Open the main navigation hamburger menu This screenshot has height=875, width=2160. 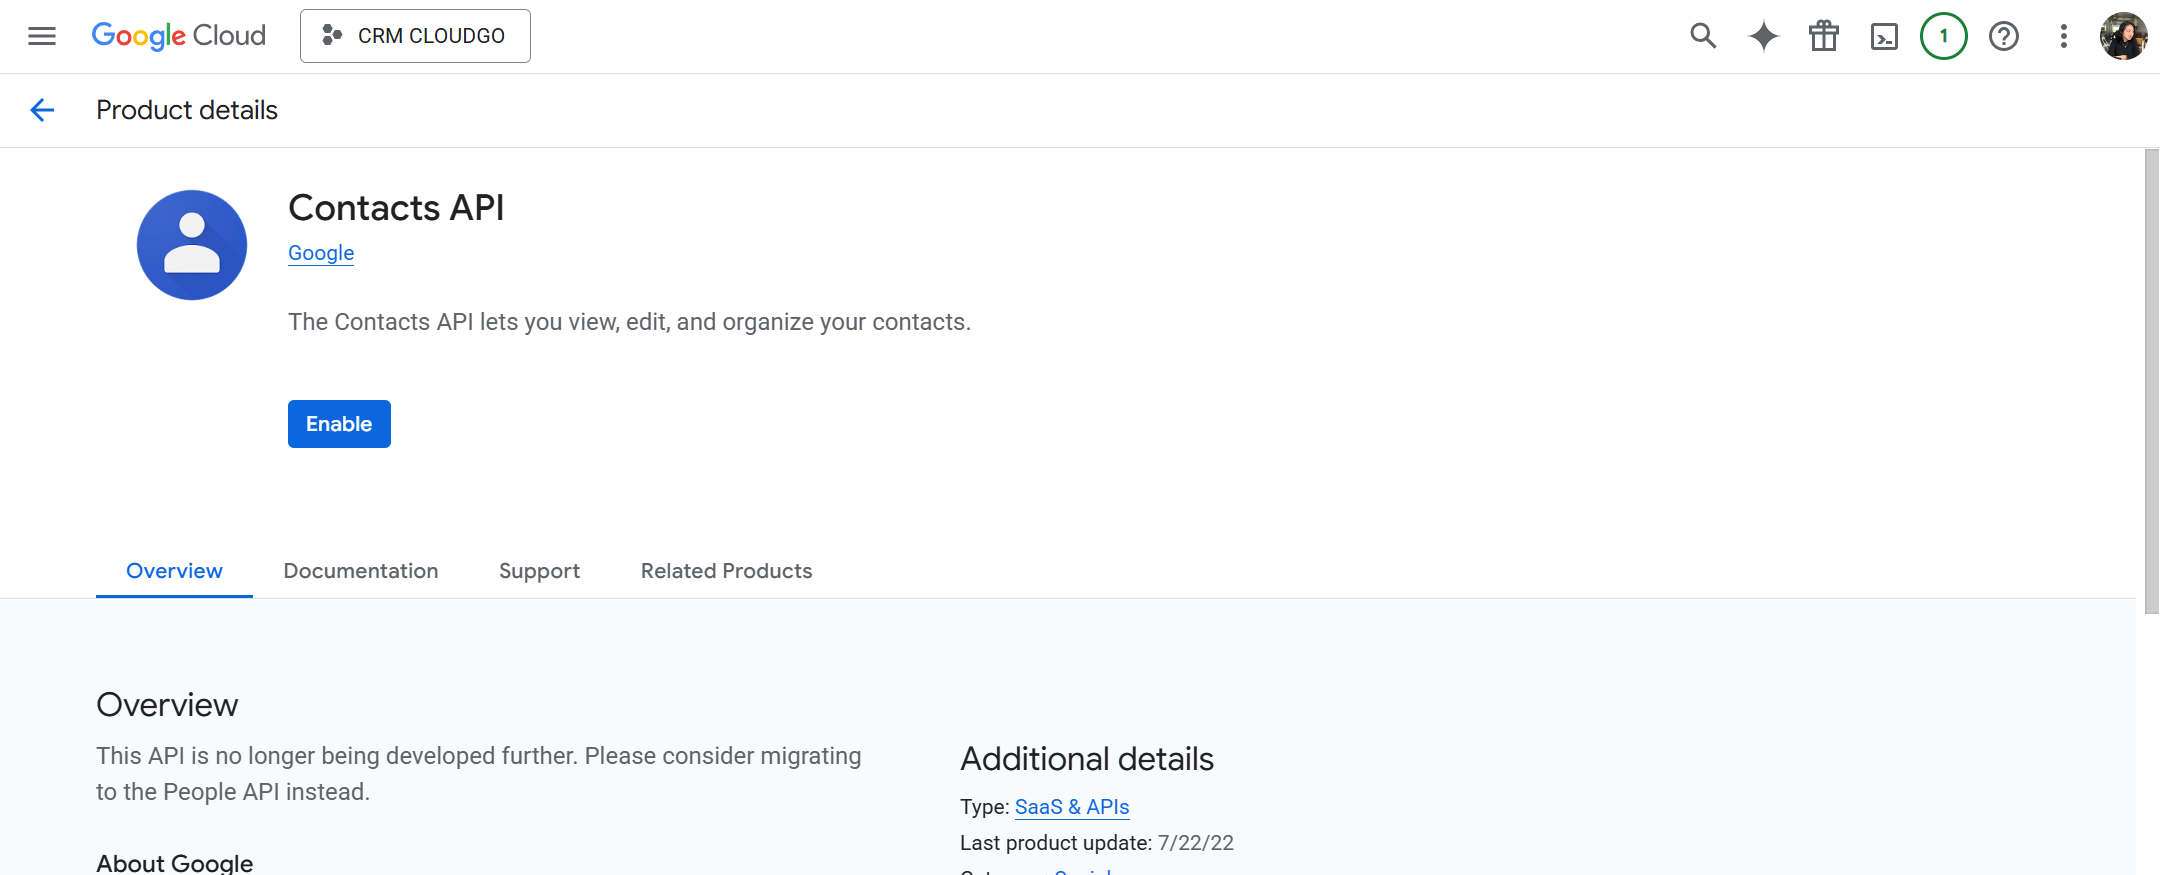(x=42, y=36)
